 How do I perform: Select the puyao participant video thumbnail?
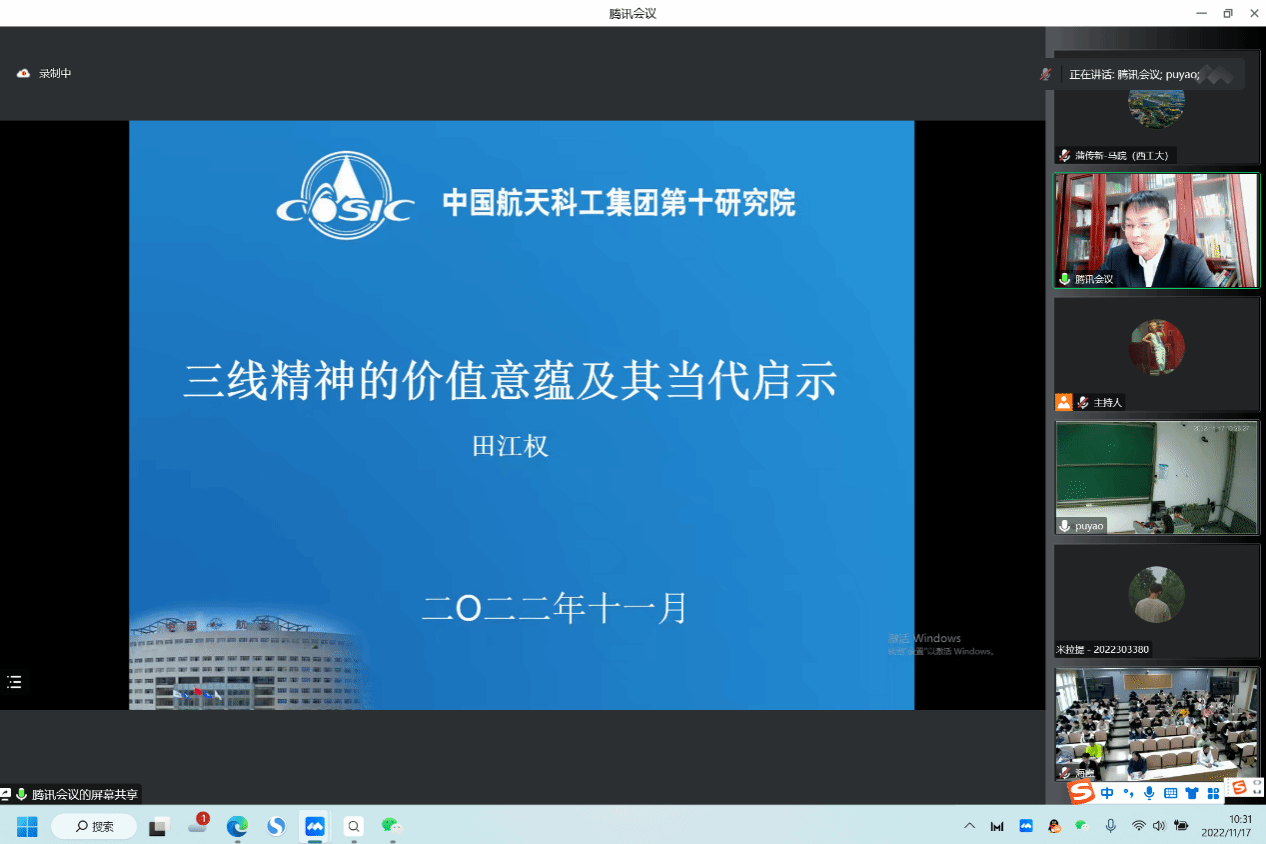pos(1157,477)
